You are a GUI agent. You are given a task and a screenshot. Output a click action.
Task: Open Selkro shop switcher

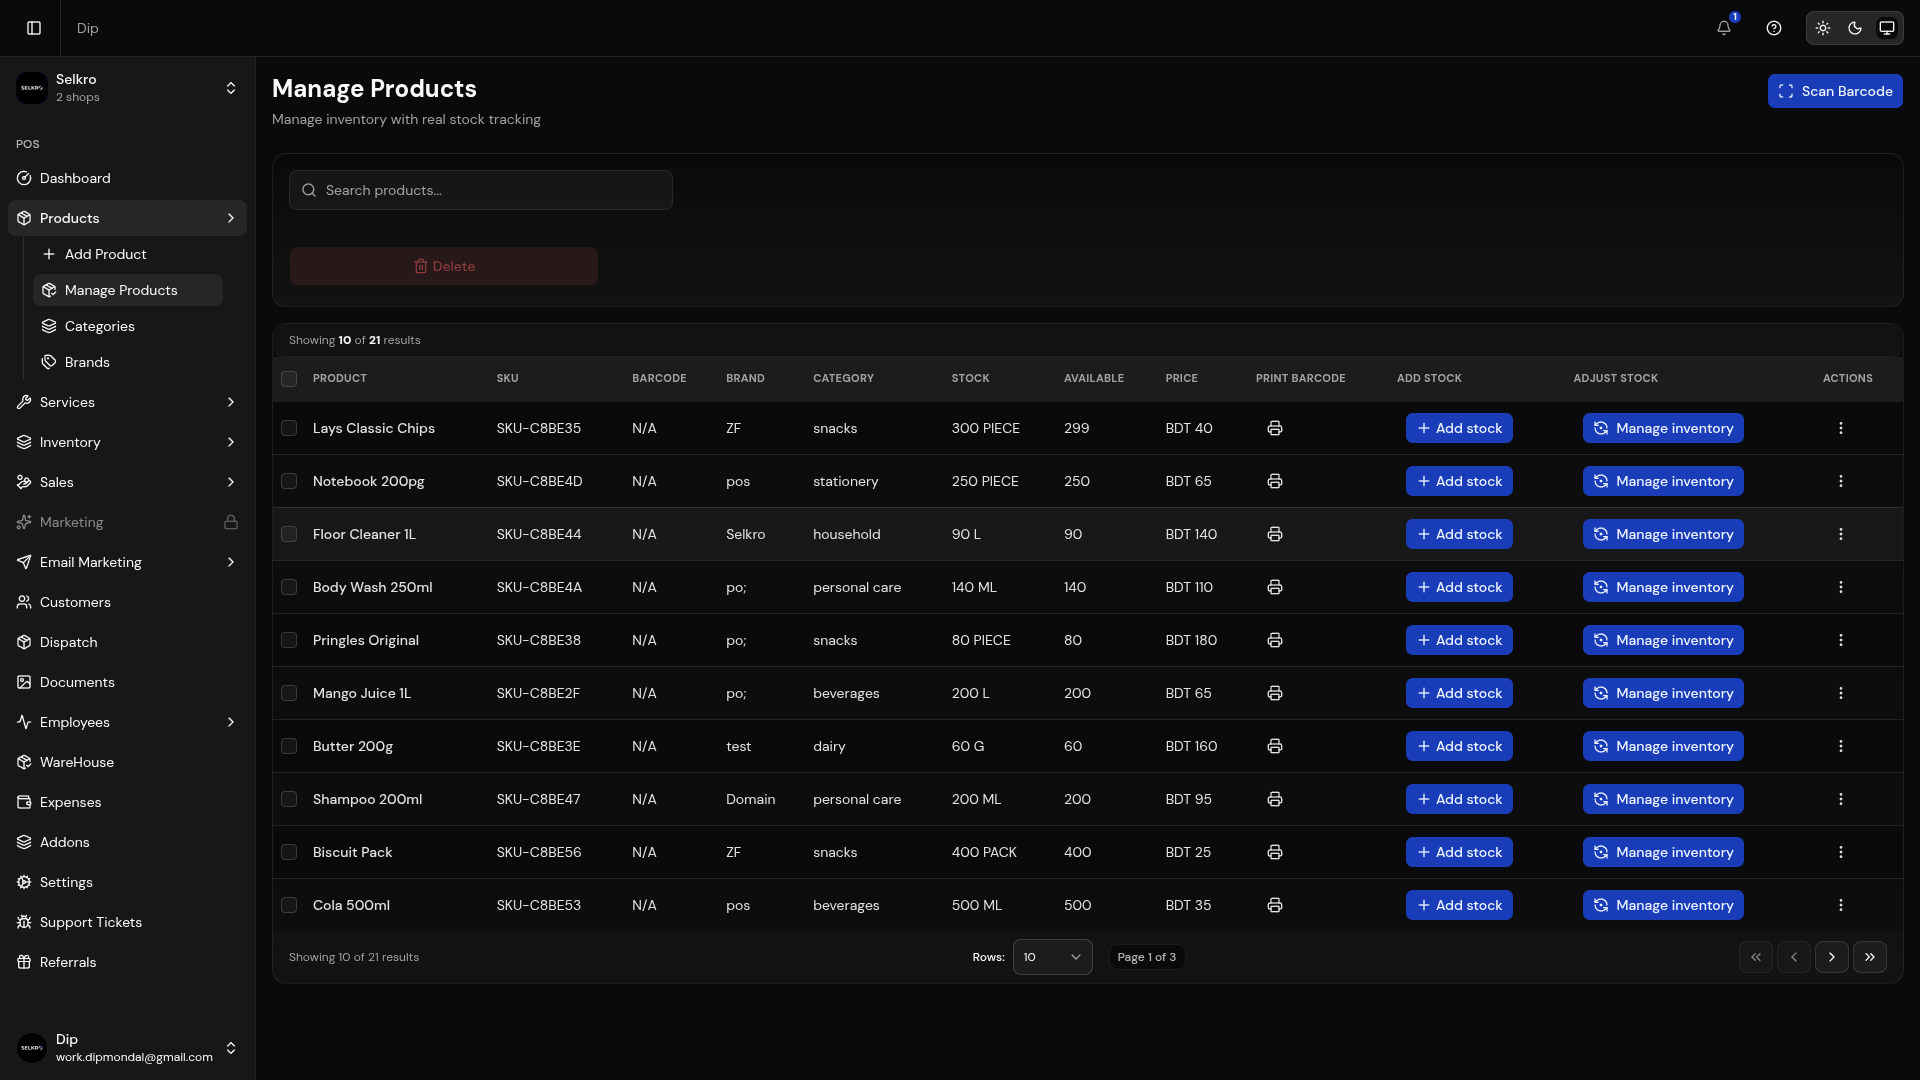[x=127, y=88]
